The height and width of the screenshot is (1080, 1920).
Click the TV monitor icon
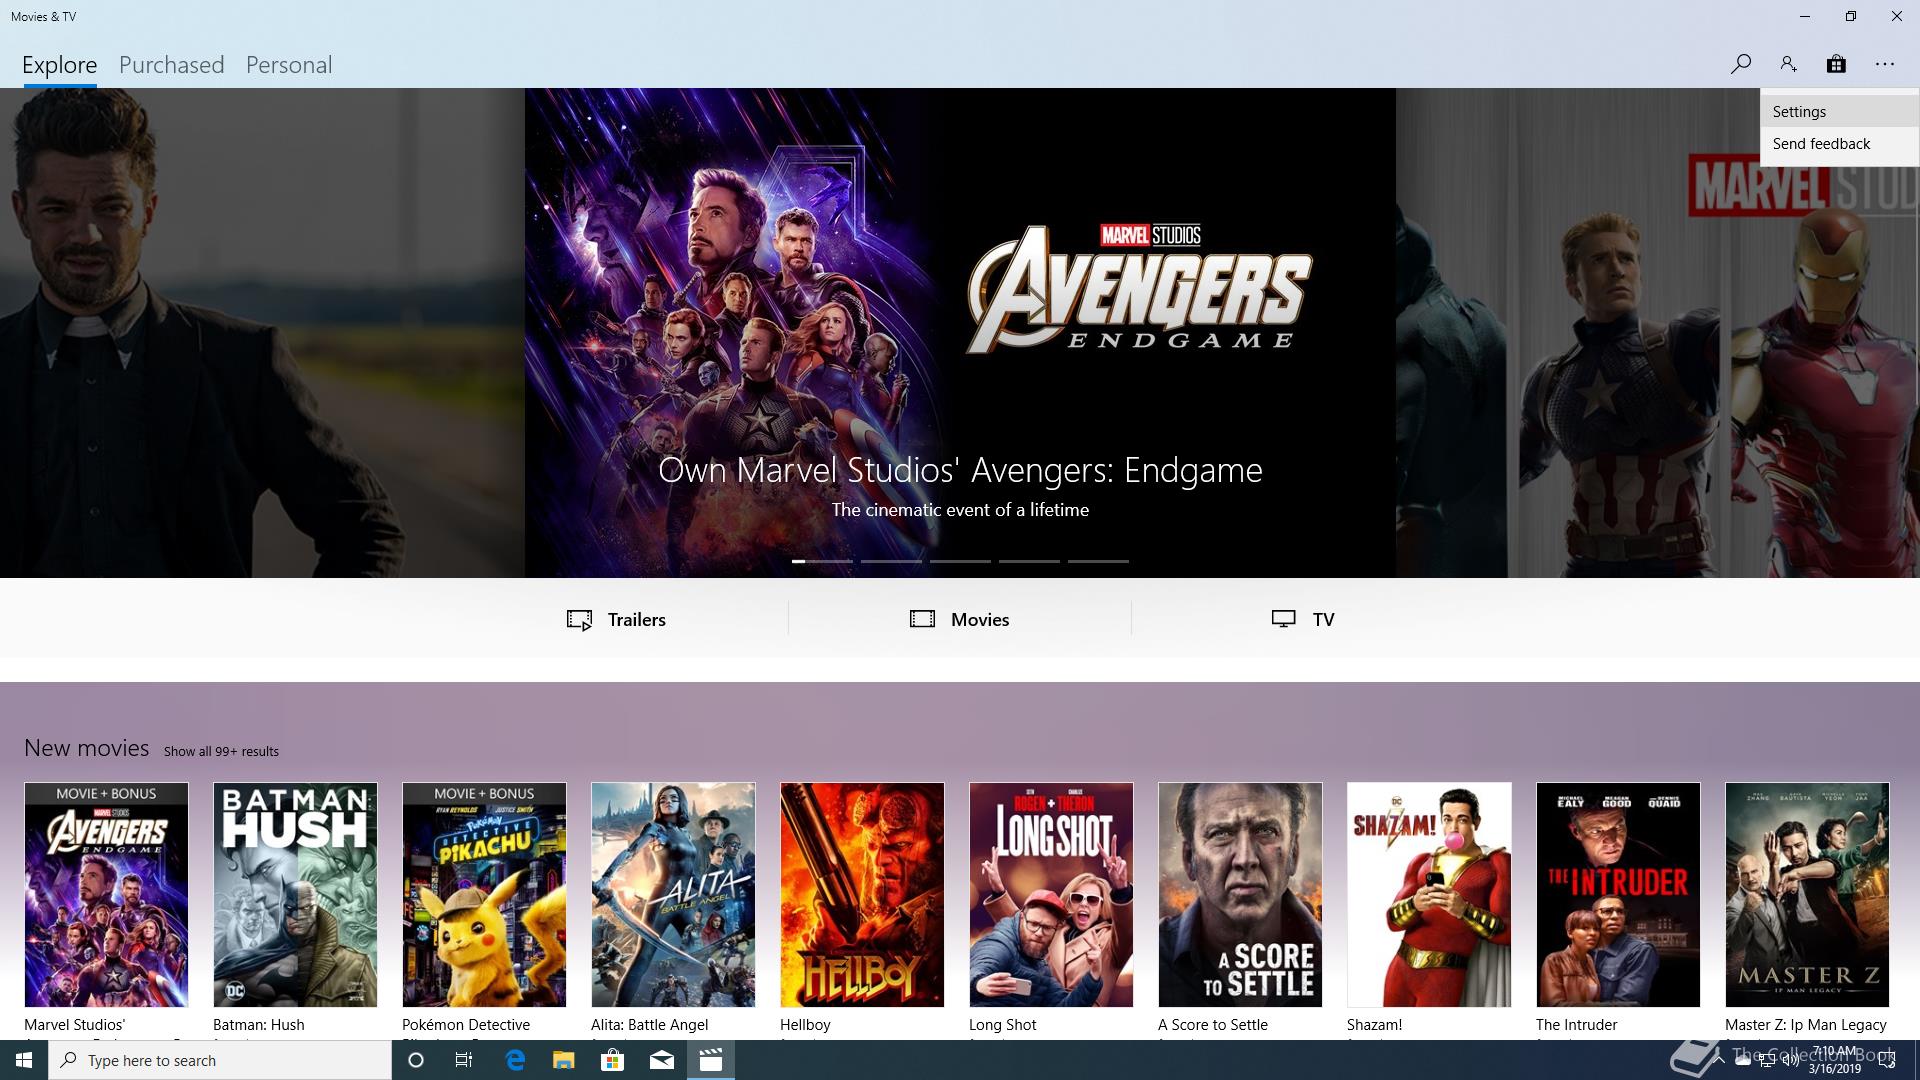tap(1284, 619)
